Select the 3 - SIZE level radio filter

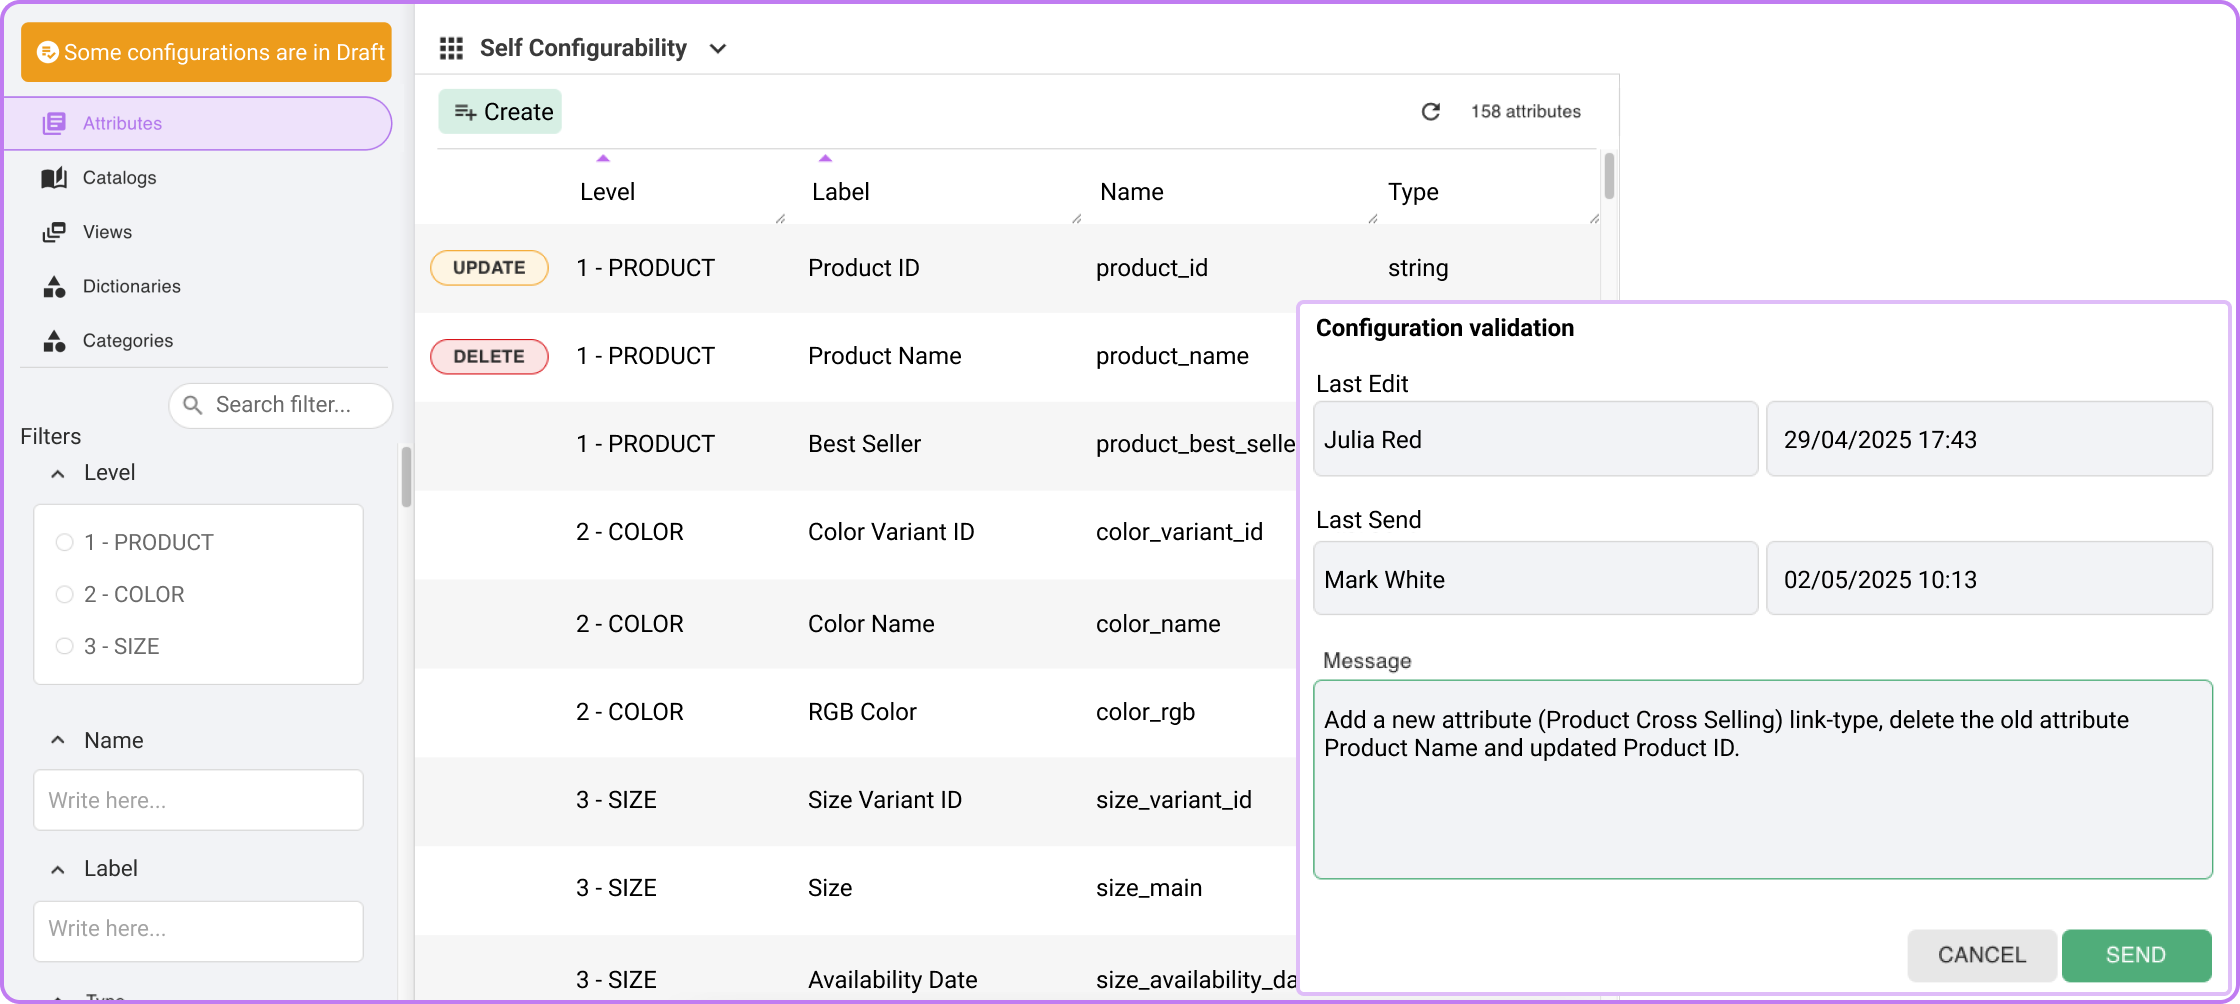pos(65,646)
